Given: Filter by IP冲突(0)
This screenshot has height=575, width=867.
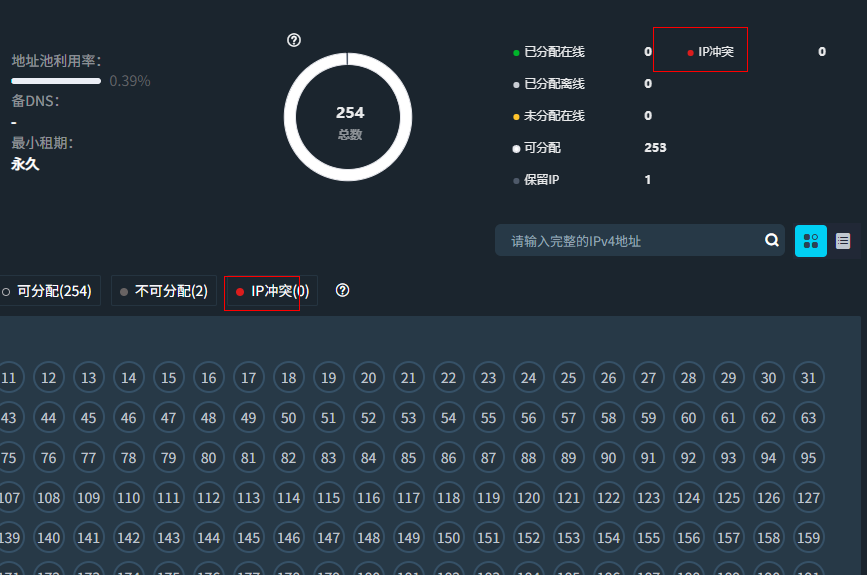Looking at the screenshot, I should (x=271, y=291).
